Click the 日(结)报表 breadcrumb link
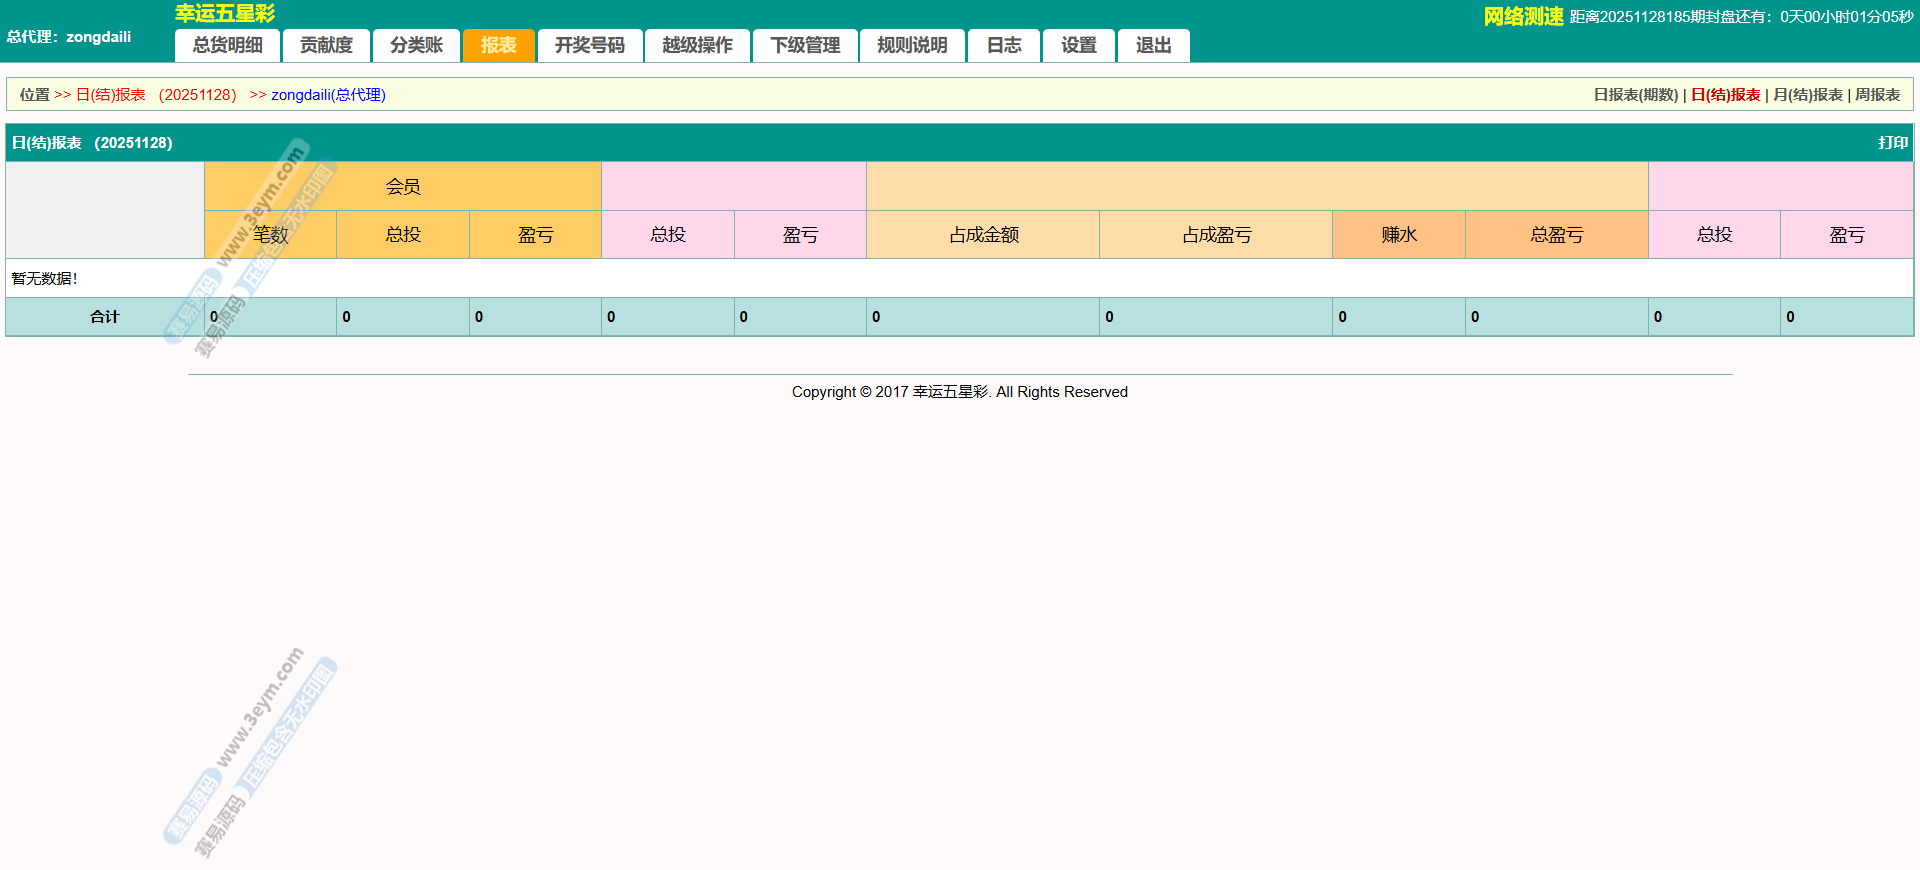 tap(111, 95)
